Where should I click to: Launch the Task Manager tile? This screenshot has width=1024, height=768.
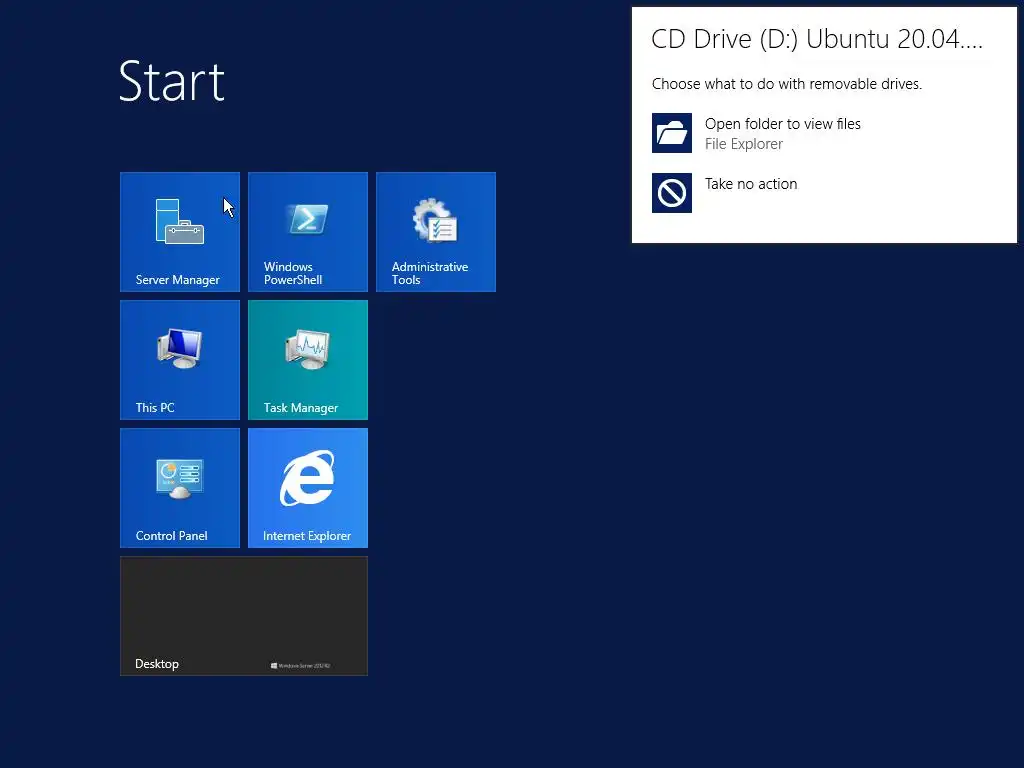point(308,360)
